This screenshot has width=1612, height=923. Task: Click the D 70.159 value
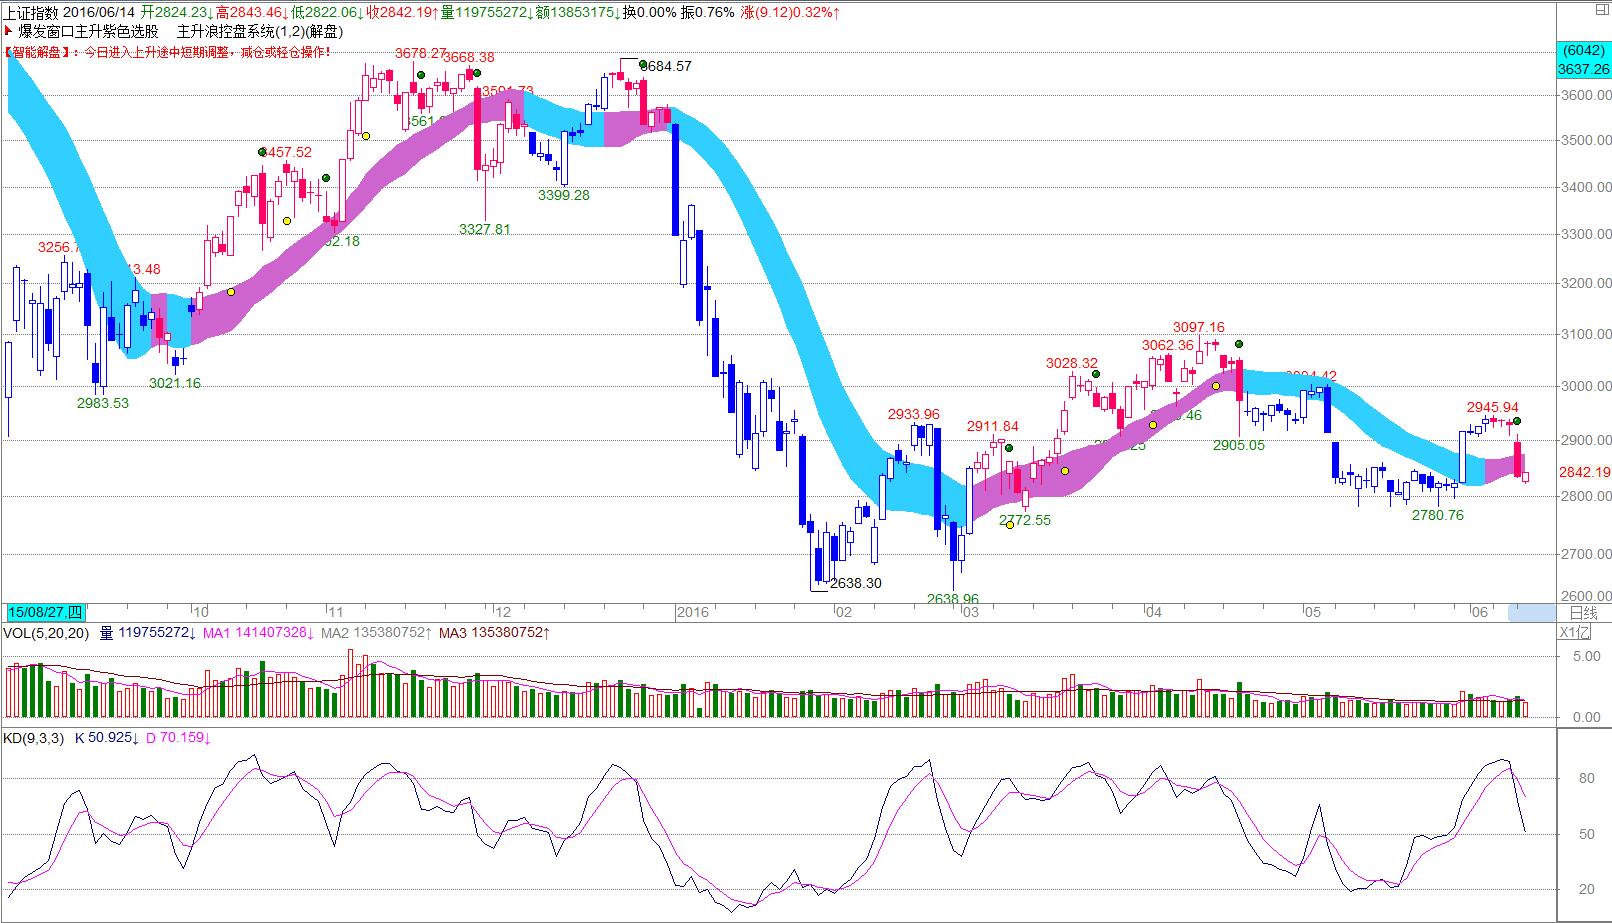coord(178,738)
